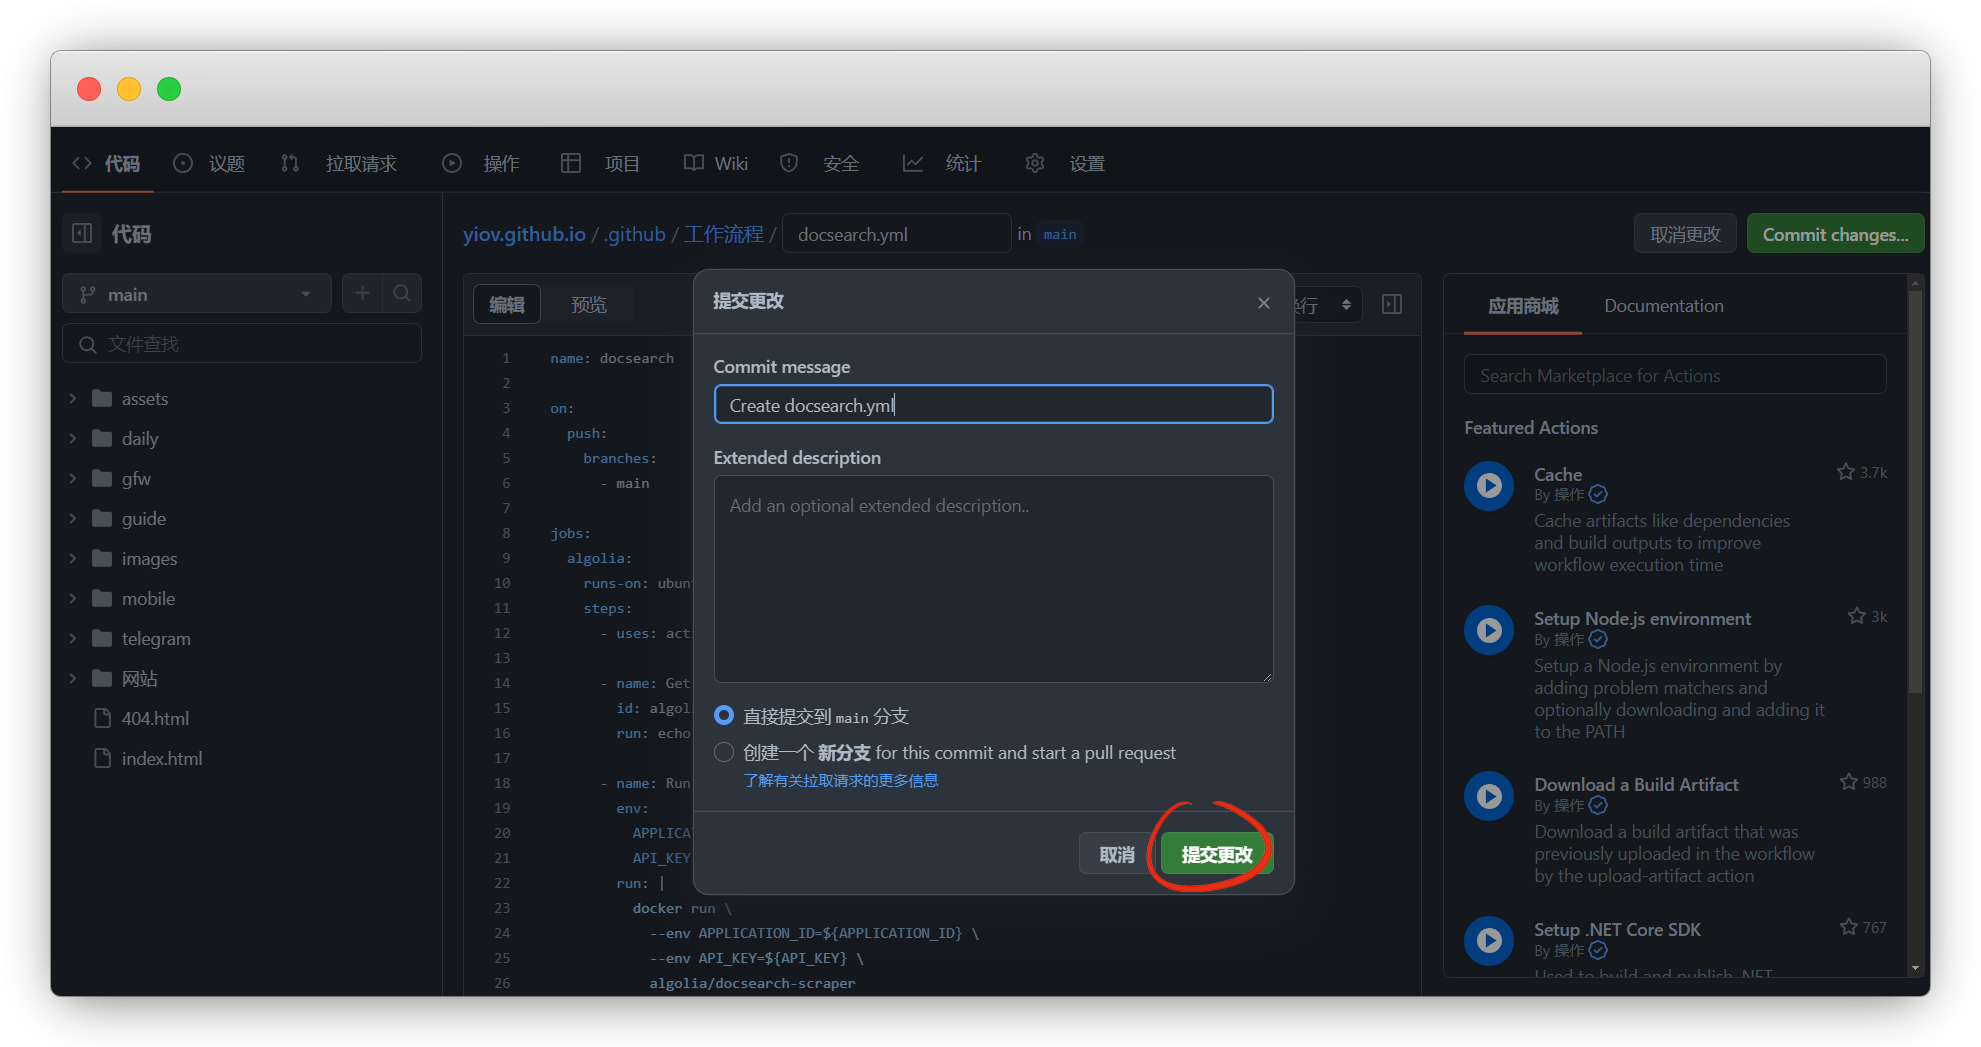Open the 操作 (Actions) play icon
The width and height of the screenshot is (1981, 1047).
tap(450, 163)
